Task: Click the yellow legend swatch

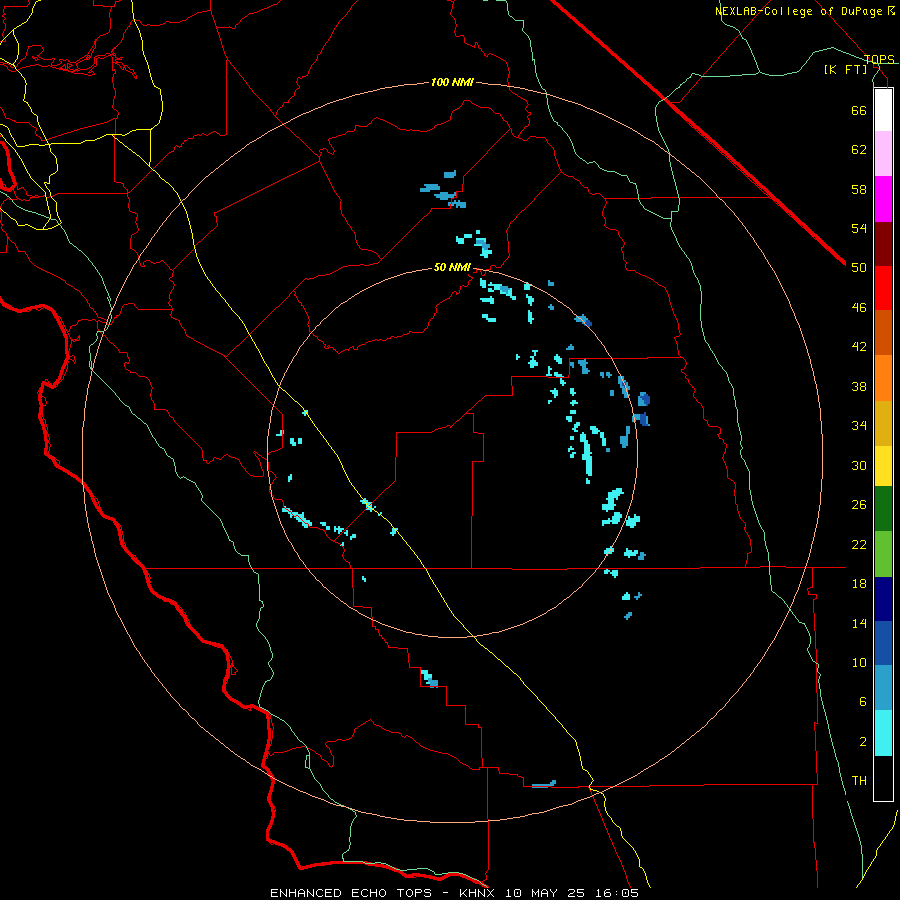Action: 883,466
